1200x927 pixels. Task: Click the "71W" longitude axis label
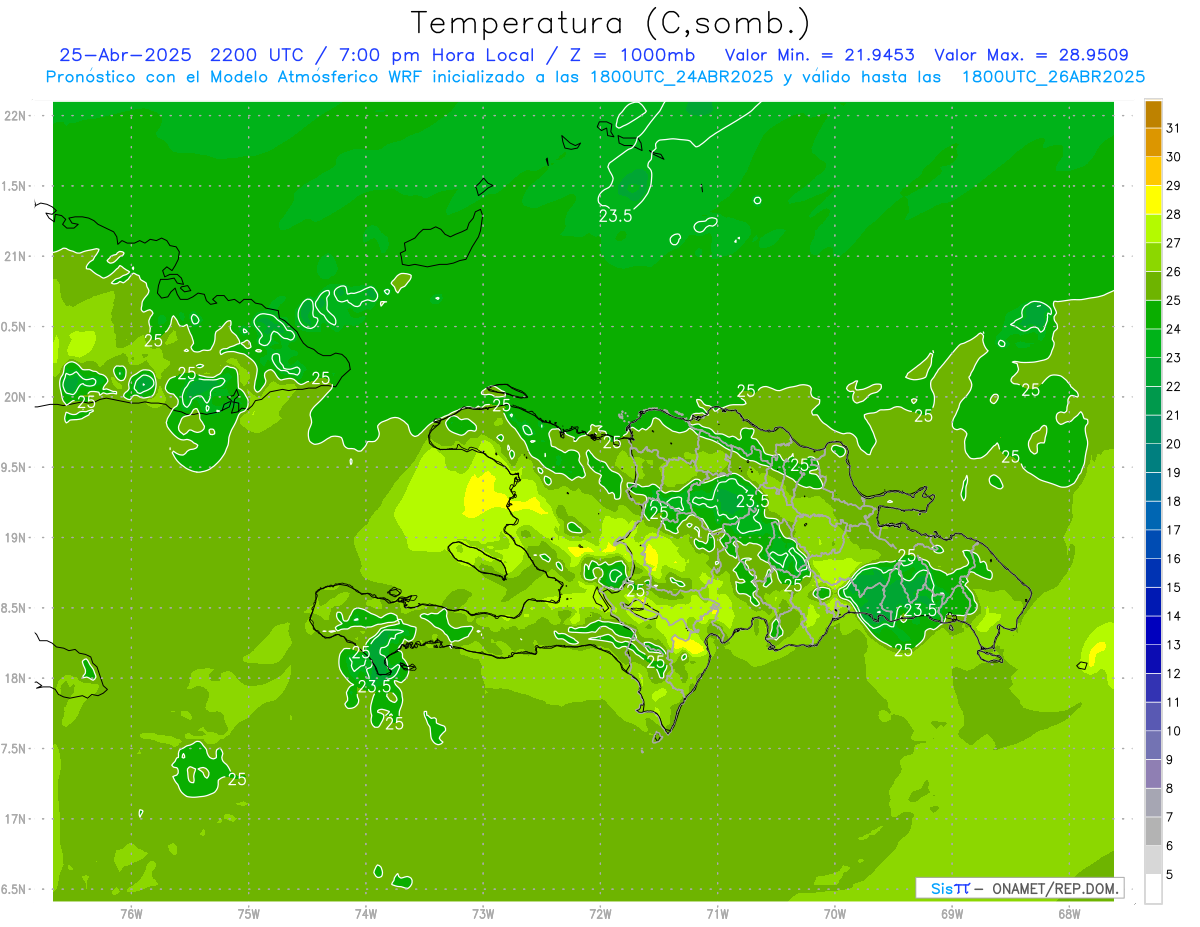click(x=717, y=913)
